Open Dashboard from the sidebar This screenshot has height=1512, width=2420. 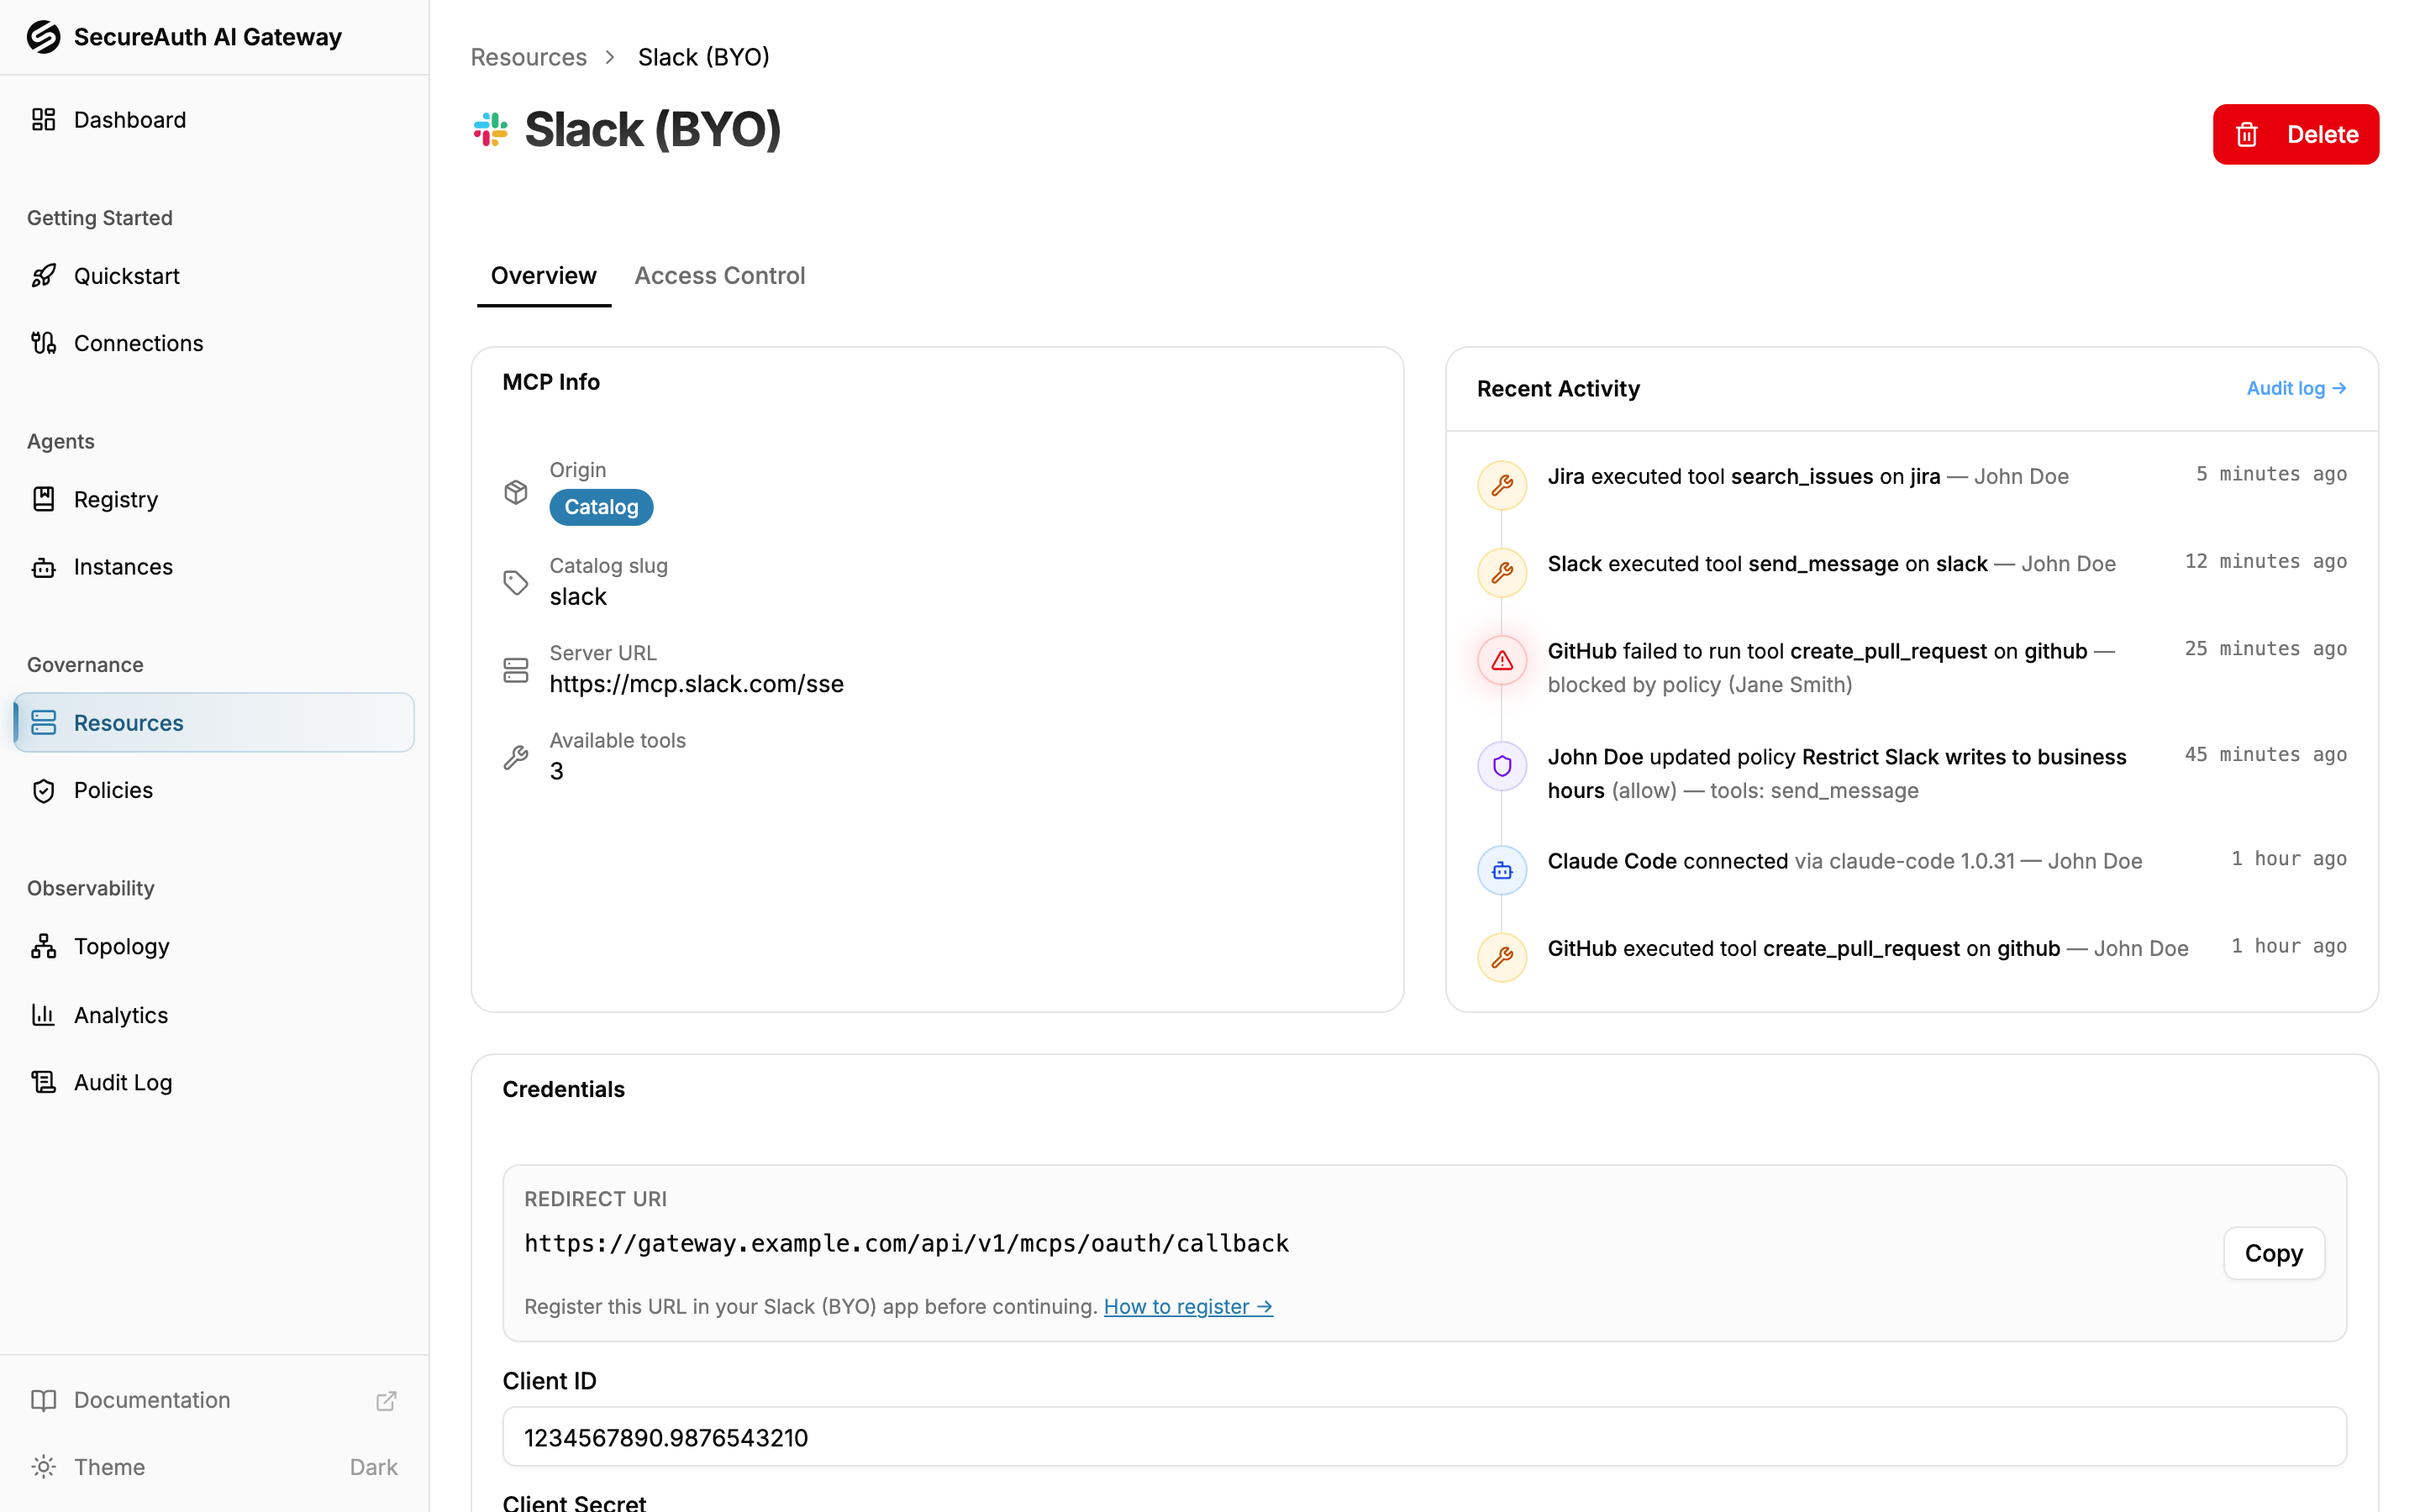tap(214, 120)
